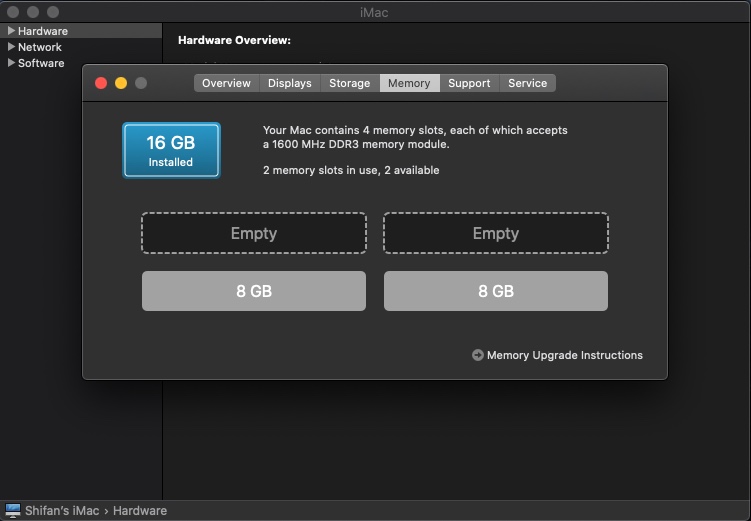
Task: Open Memory Upgrade Instructions link
Action: [x=565, y=355]
